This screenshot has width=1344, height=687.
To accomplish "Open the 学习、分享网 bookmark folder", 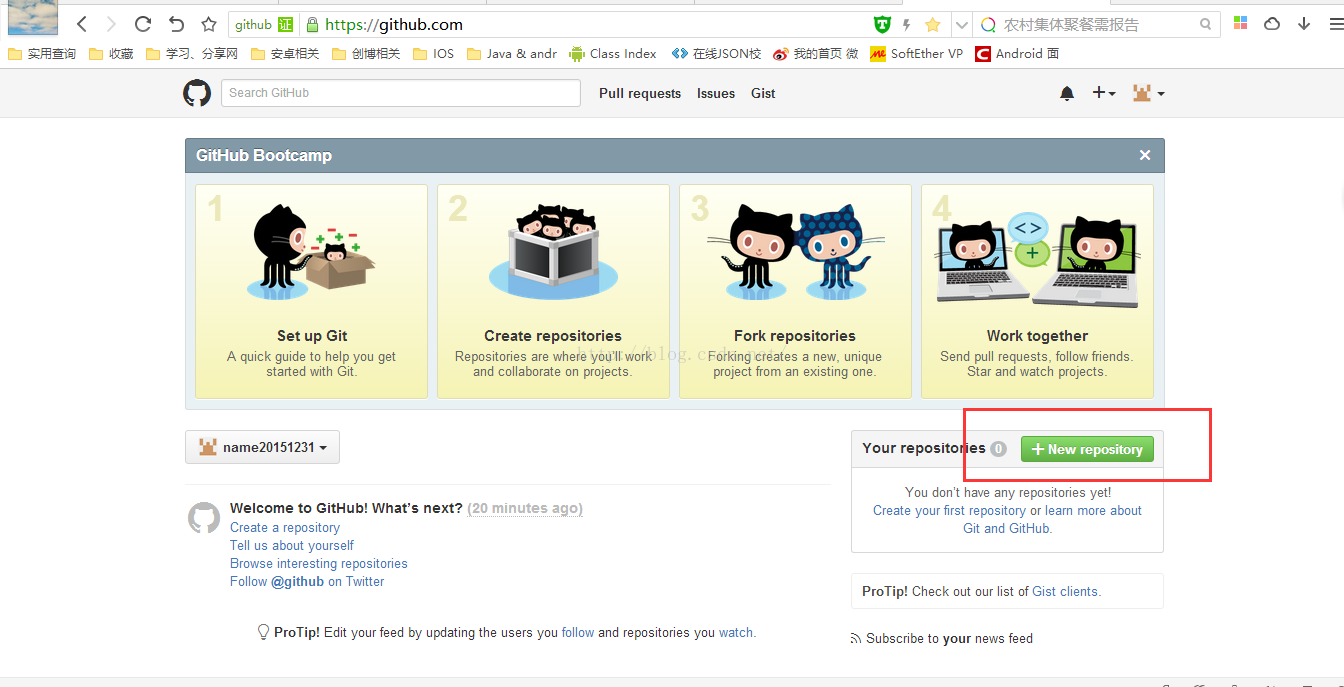I will [x=192, y=54].
